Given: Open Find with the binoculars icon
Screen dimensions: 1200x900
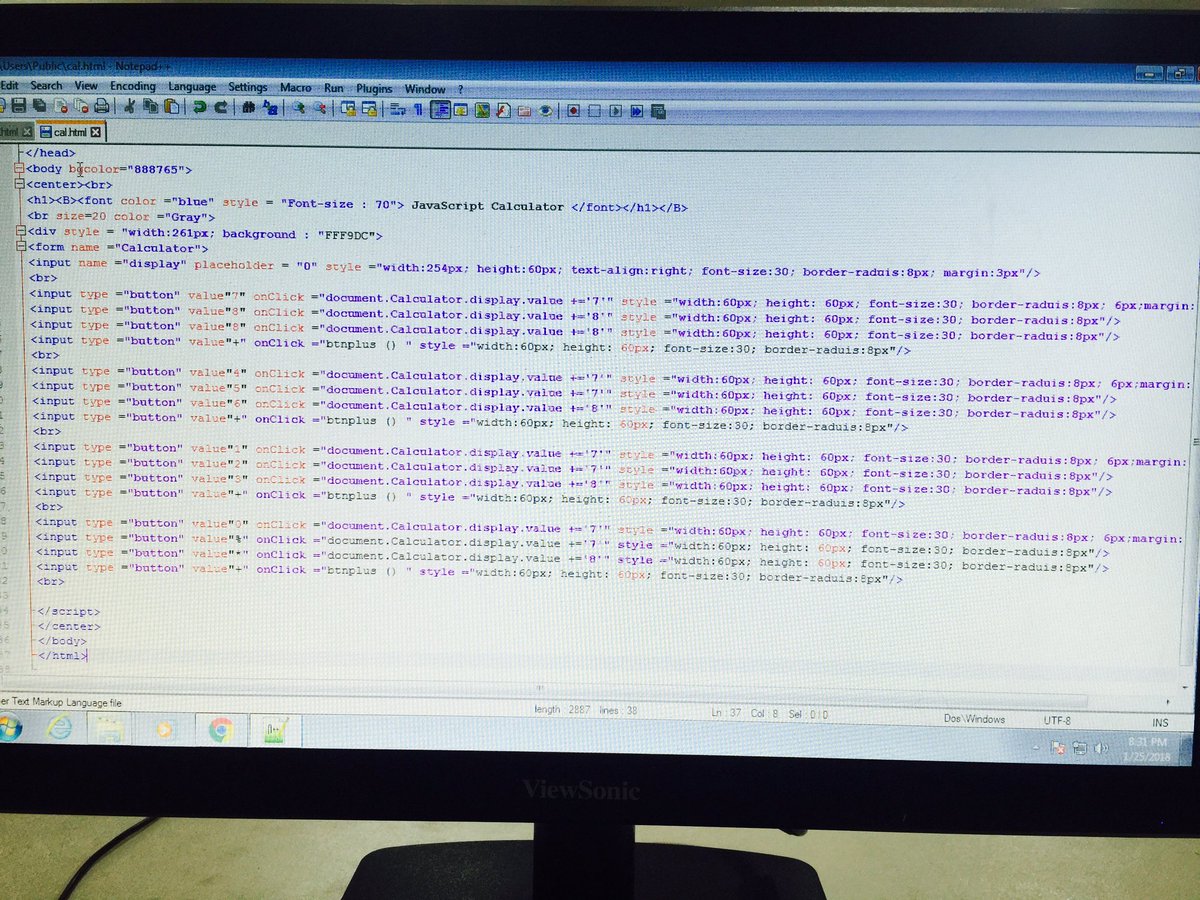Looking at the screenshot, I should 248,107.
